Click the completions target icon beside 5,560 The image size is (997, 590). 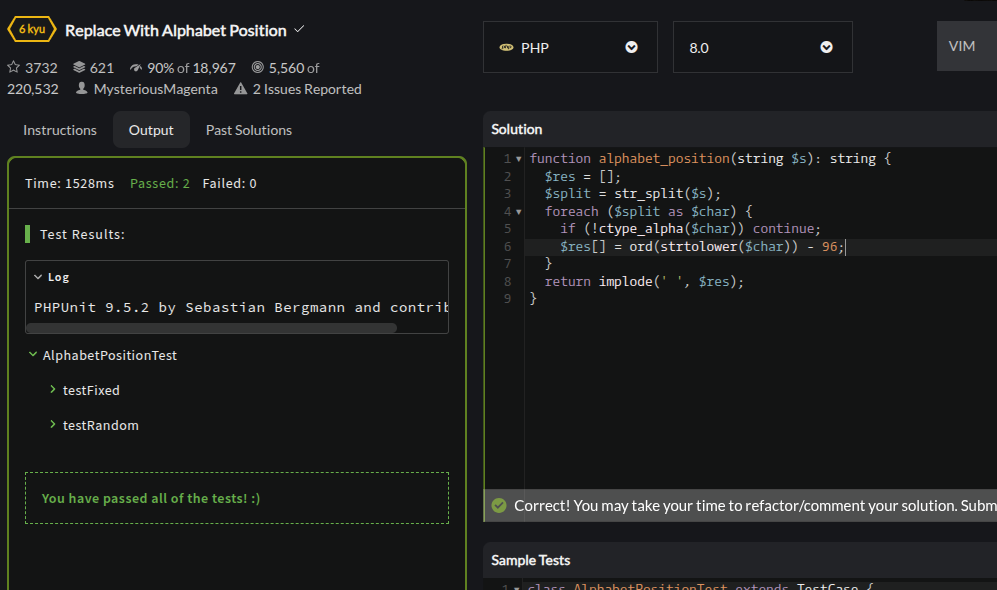click(257, 68)
